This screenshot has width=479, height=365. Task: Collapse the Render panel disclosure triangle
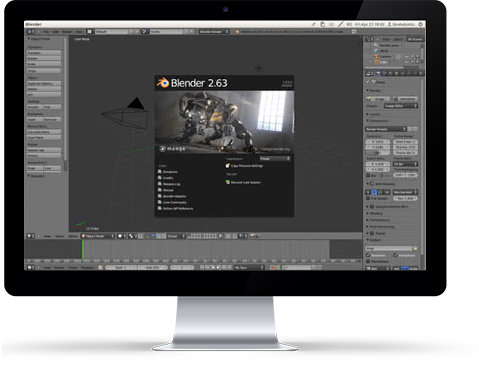[368, 90]
